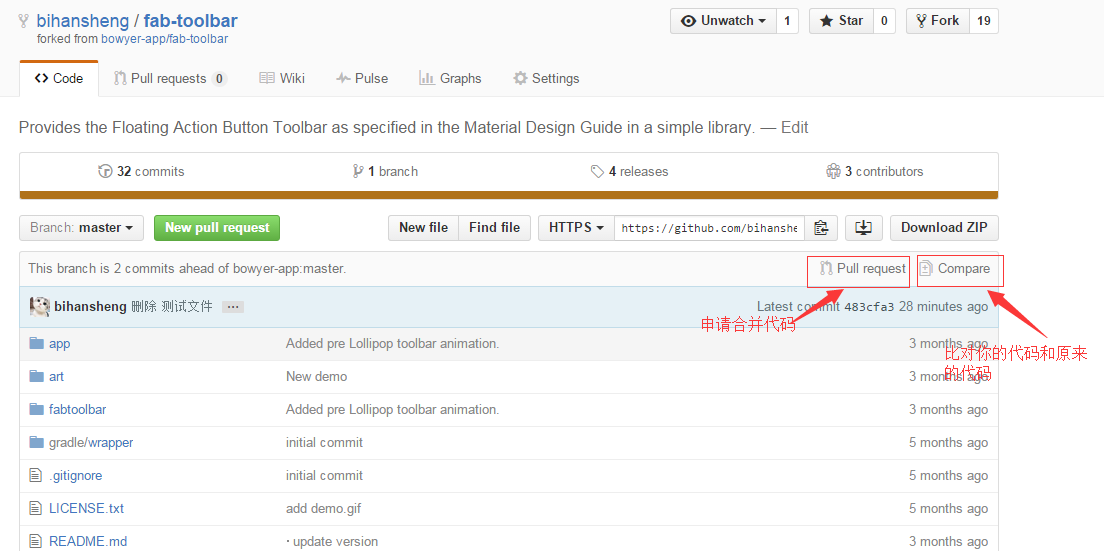
Task: Open 'New demo' commit message
Action: pyautogui.click(x=316, y=376)
